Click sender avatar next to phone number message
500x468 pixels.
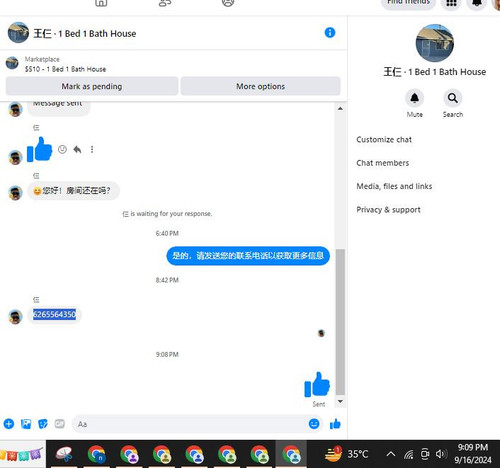pos(15,316)
